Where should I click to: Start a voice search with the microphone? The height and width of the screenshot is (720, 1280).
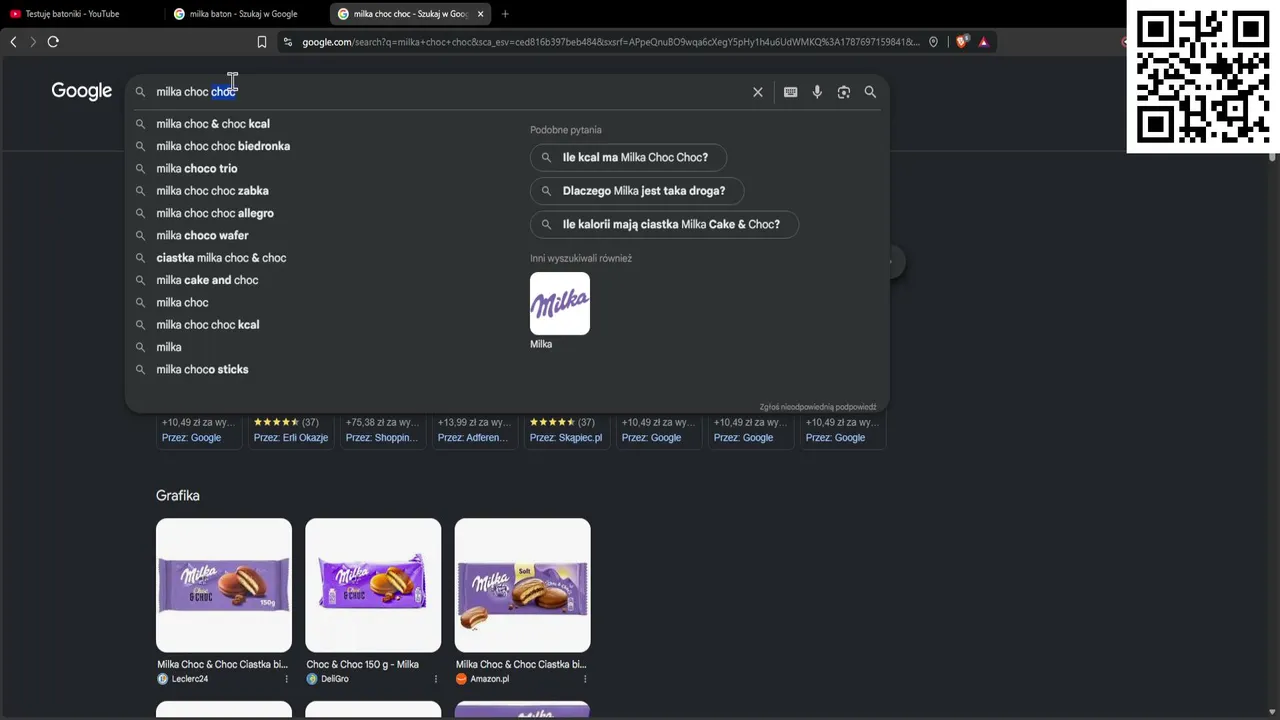point(817,92)
